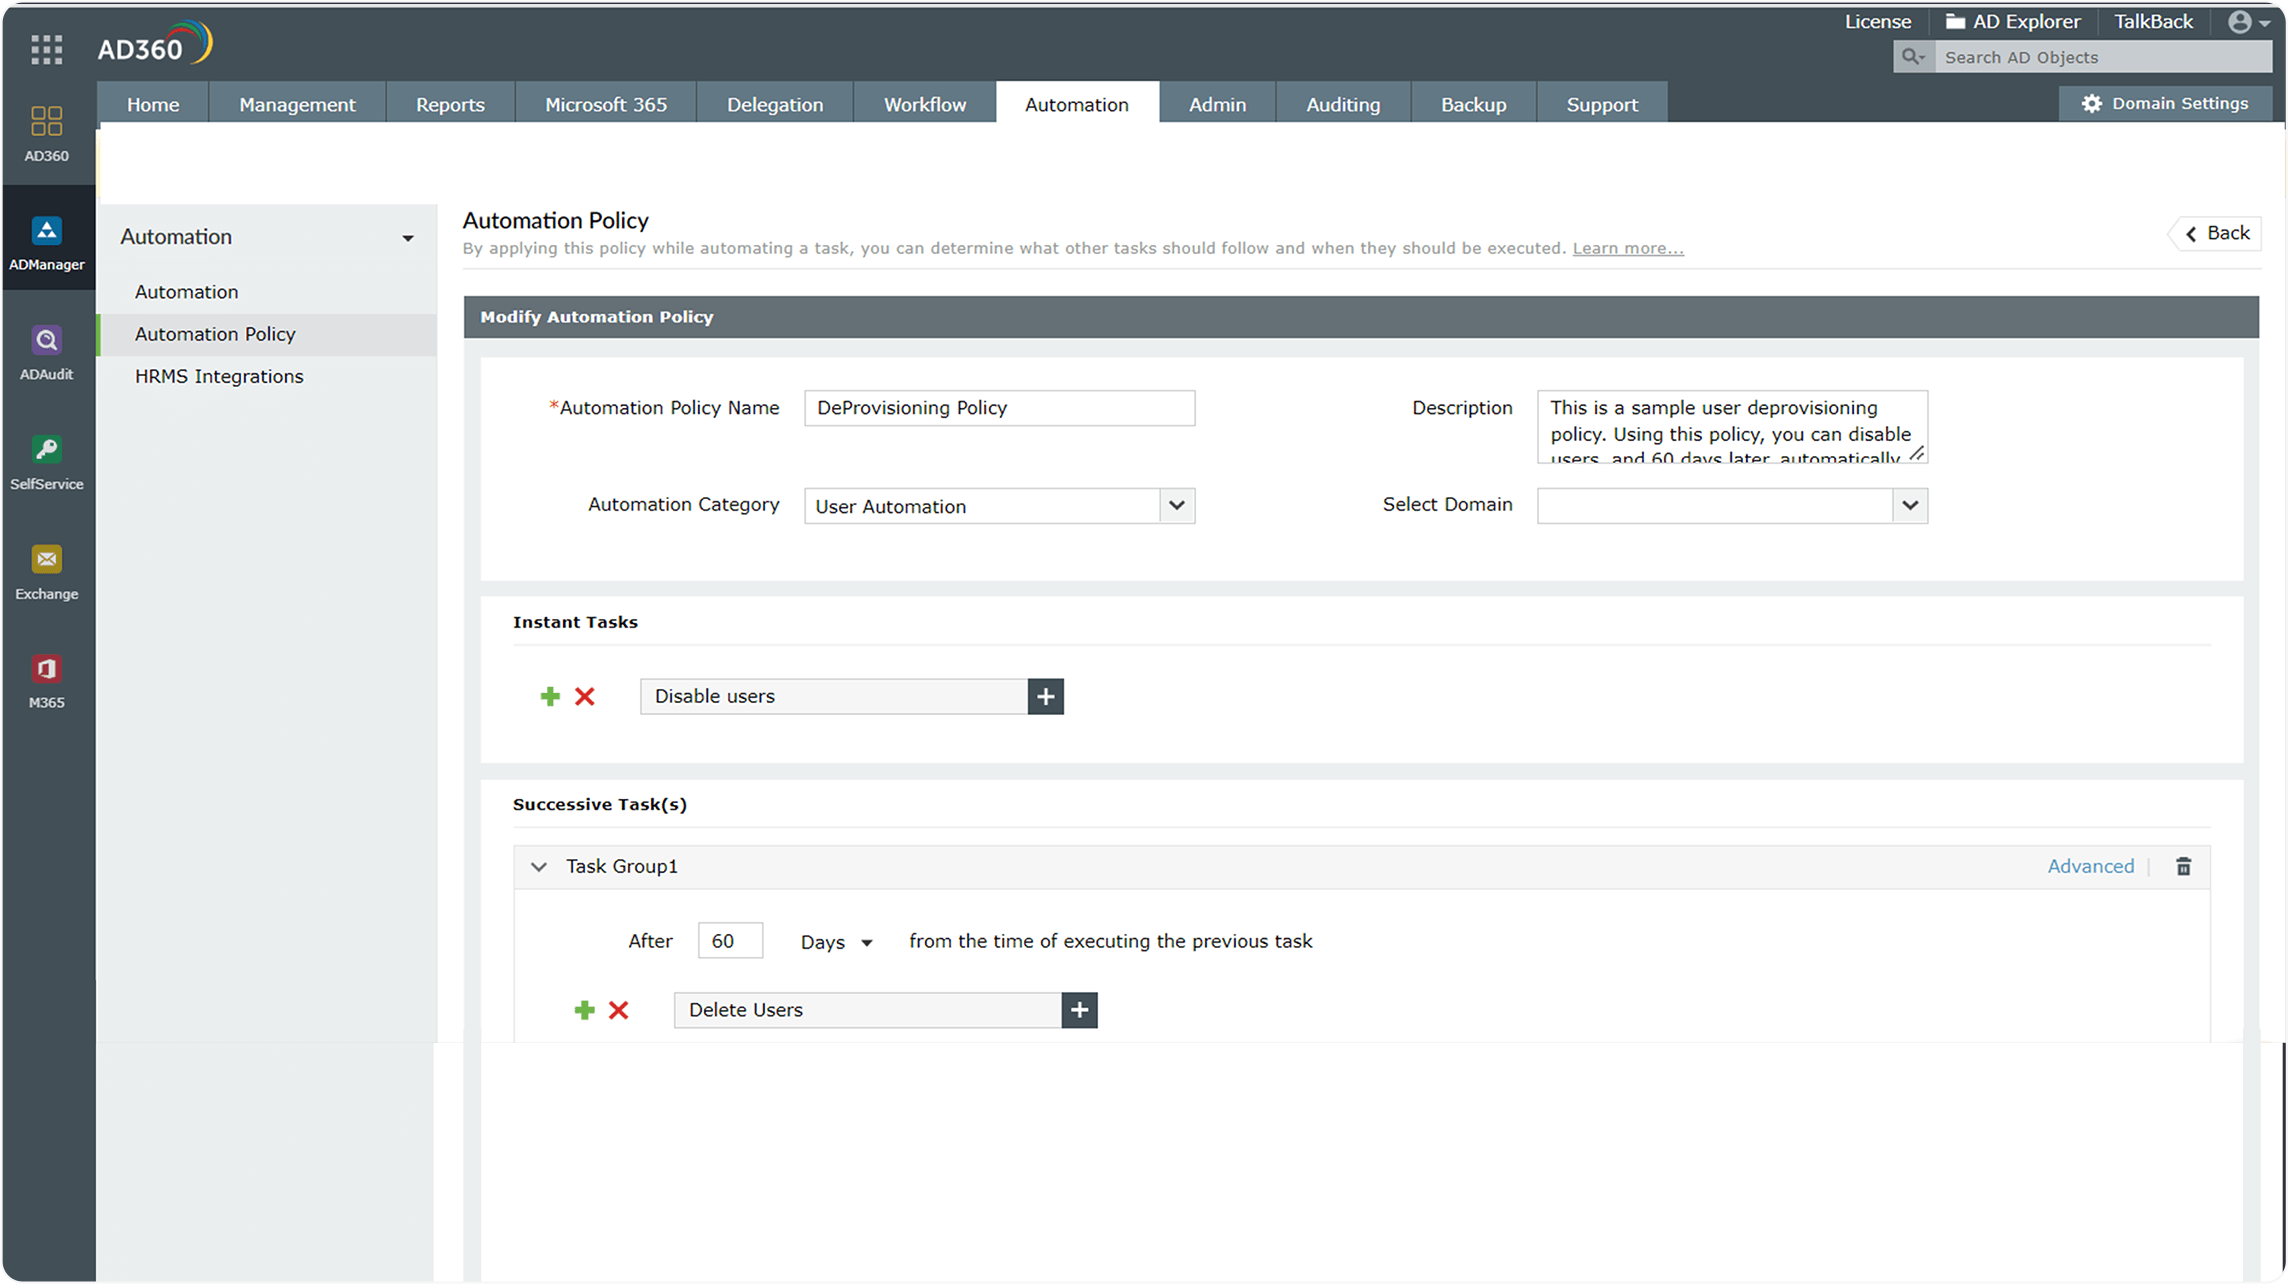This screenshot has width=2288, height=1284.
Task: Click Learn more policy description link
Action: tap(1628, 248)
